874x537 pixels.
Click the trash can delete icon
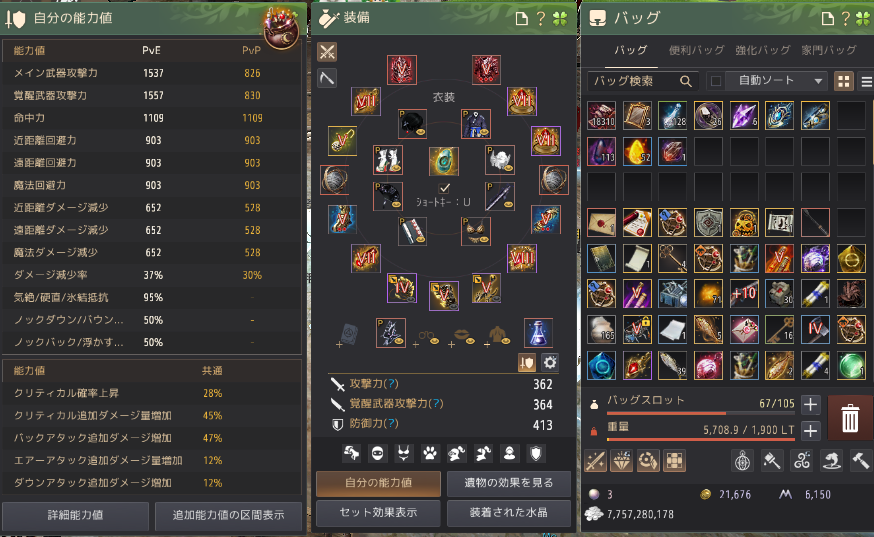[849, 418]
